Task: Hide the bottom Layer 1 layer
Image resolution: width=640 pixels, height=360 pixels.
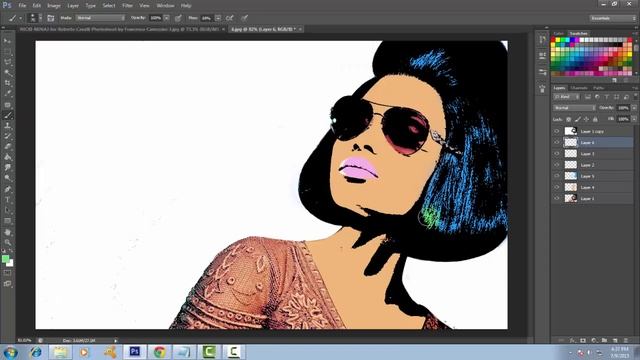Action: pos(557,198)
